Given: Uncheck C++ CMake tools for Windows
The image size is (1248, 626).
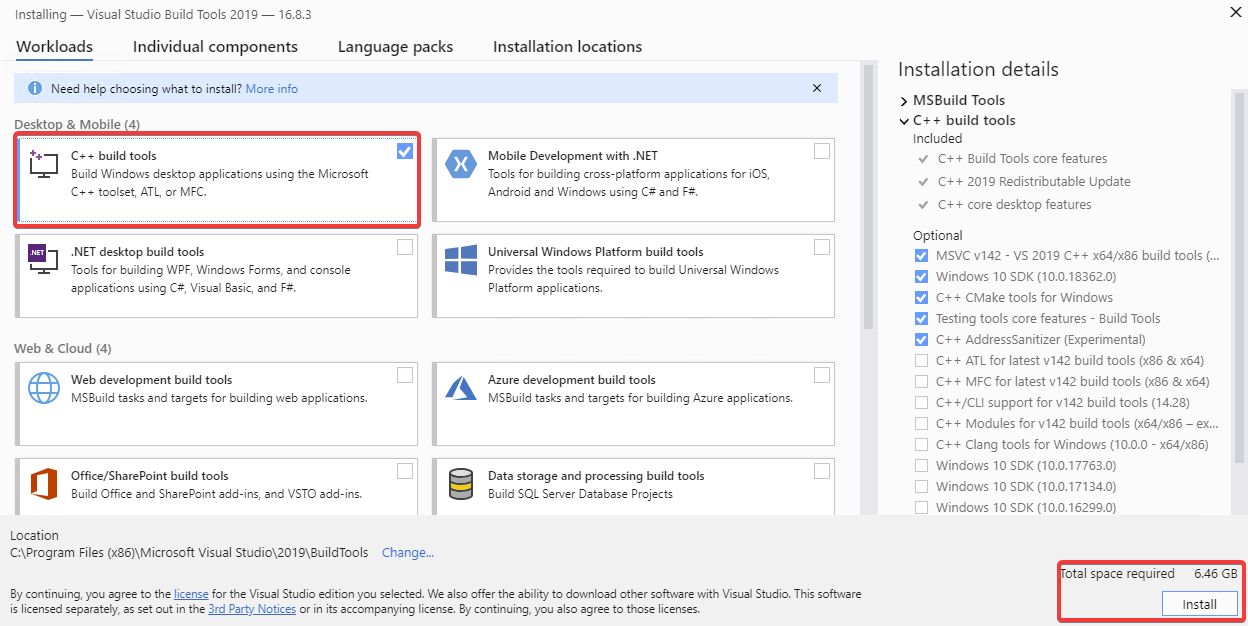Looking at the screenshot, I should coord(921,297).
